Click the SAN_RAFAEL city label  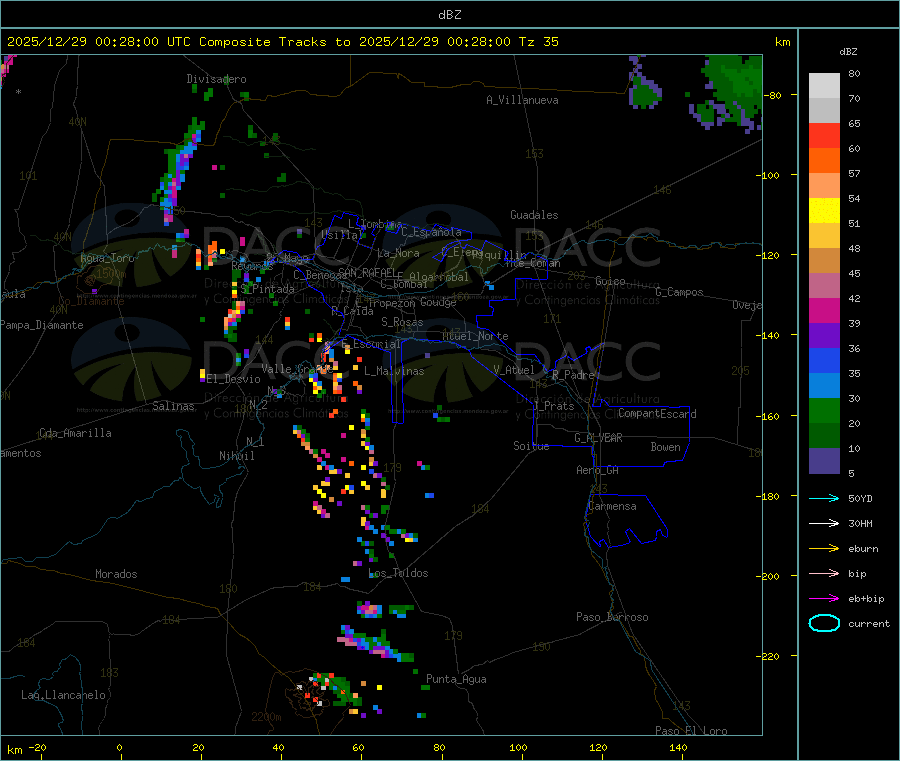tap(366, 272)
